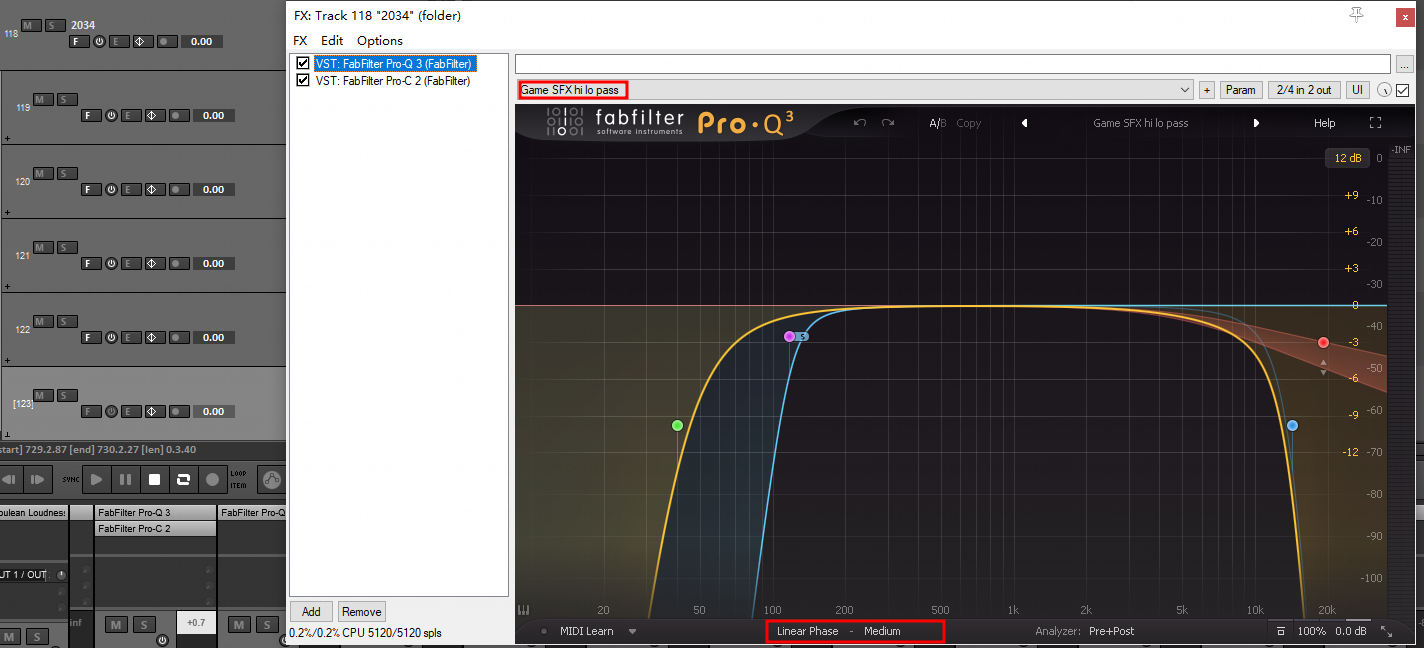Solo track 118 "2034"
The height and width of the screenshot is (648, 1424).
pos(55,25)
